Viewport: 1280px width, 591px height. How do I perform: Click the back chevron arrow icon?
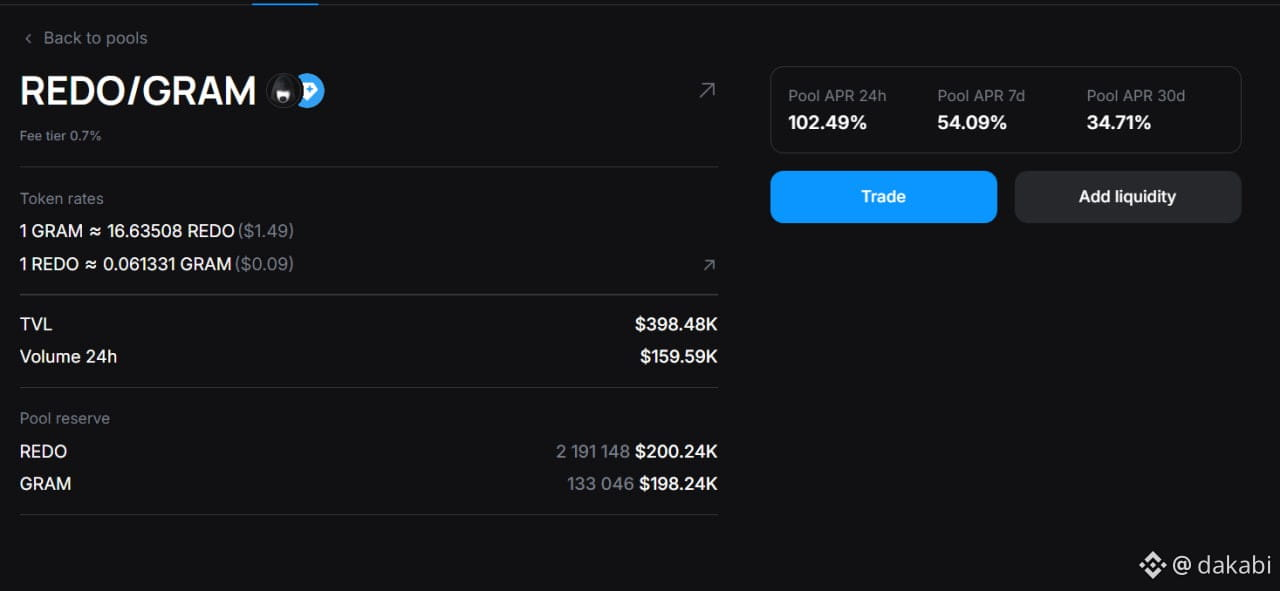click(28, 38)
